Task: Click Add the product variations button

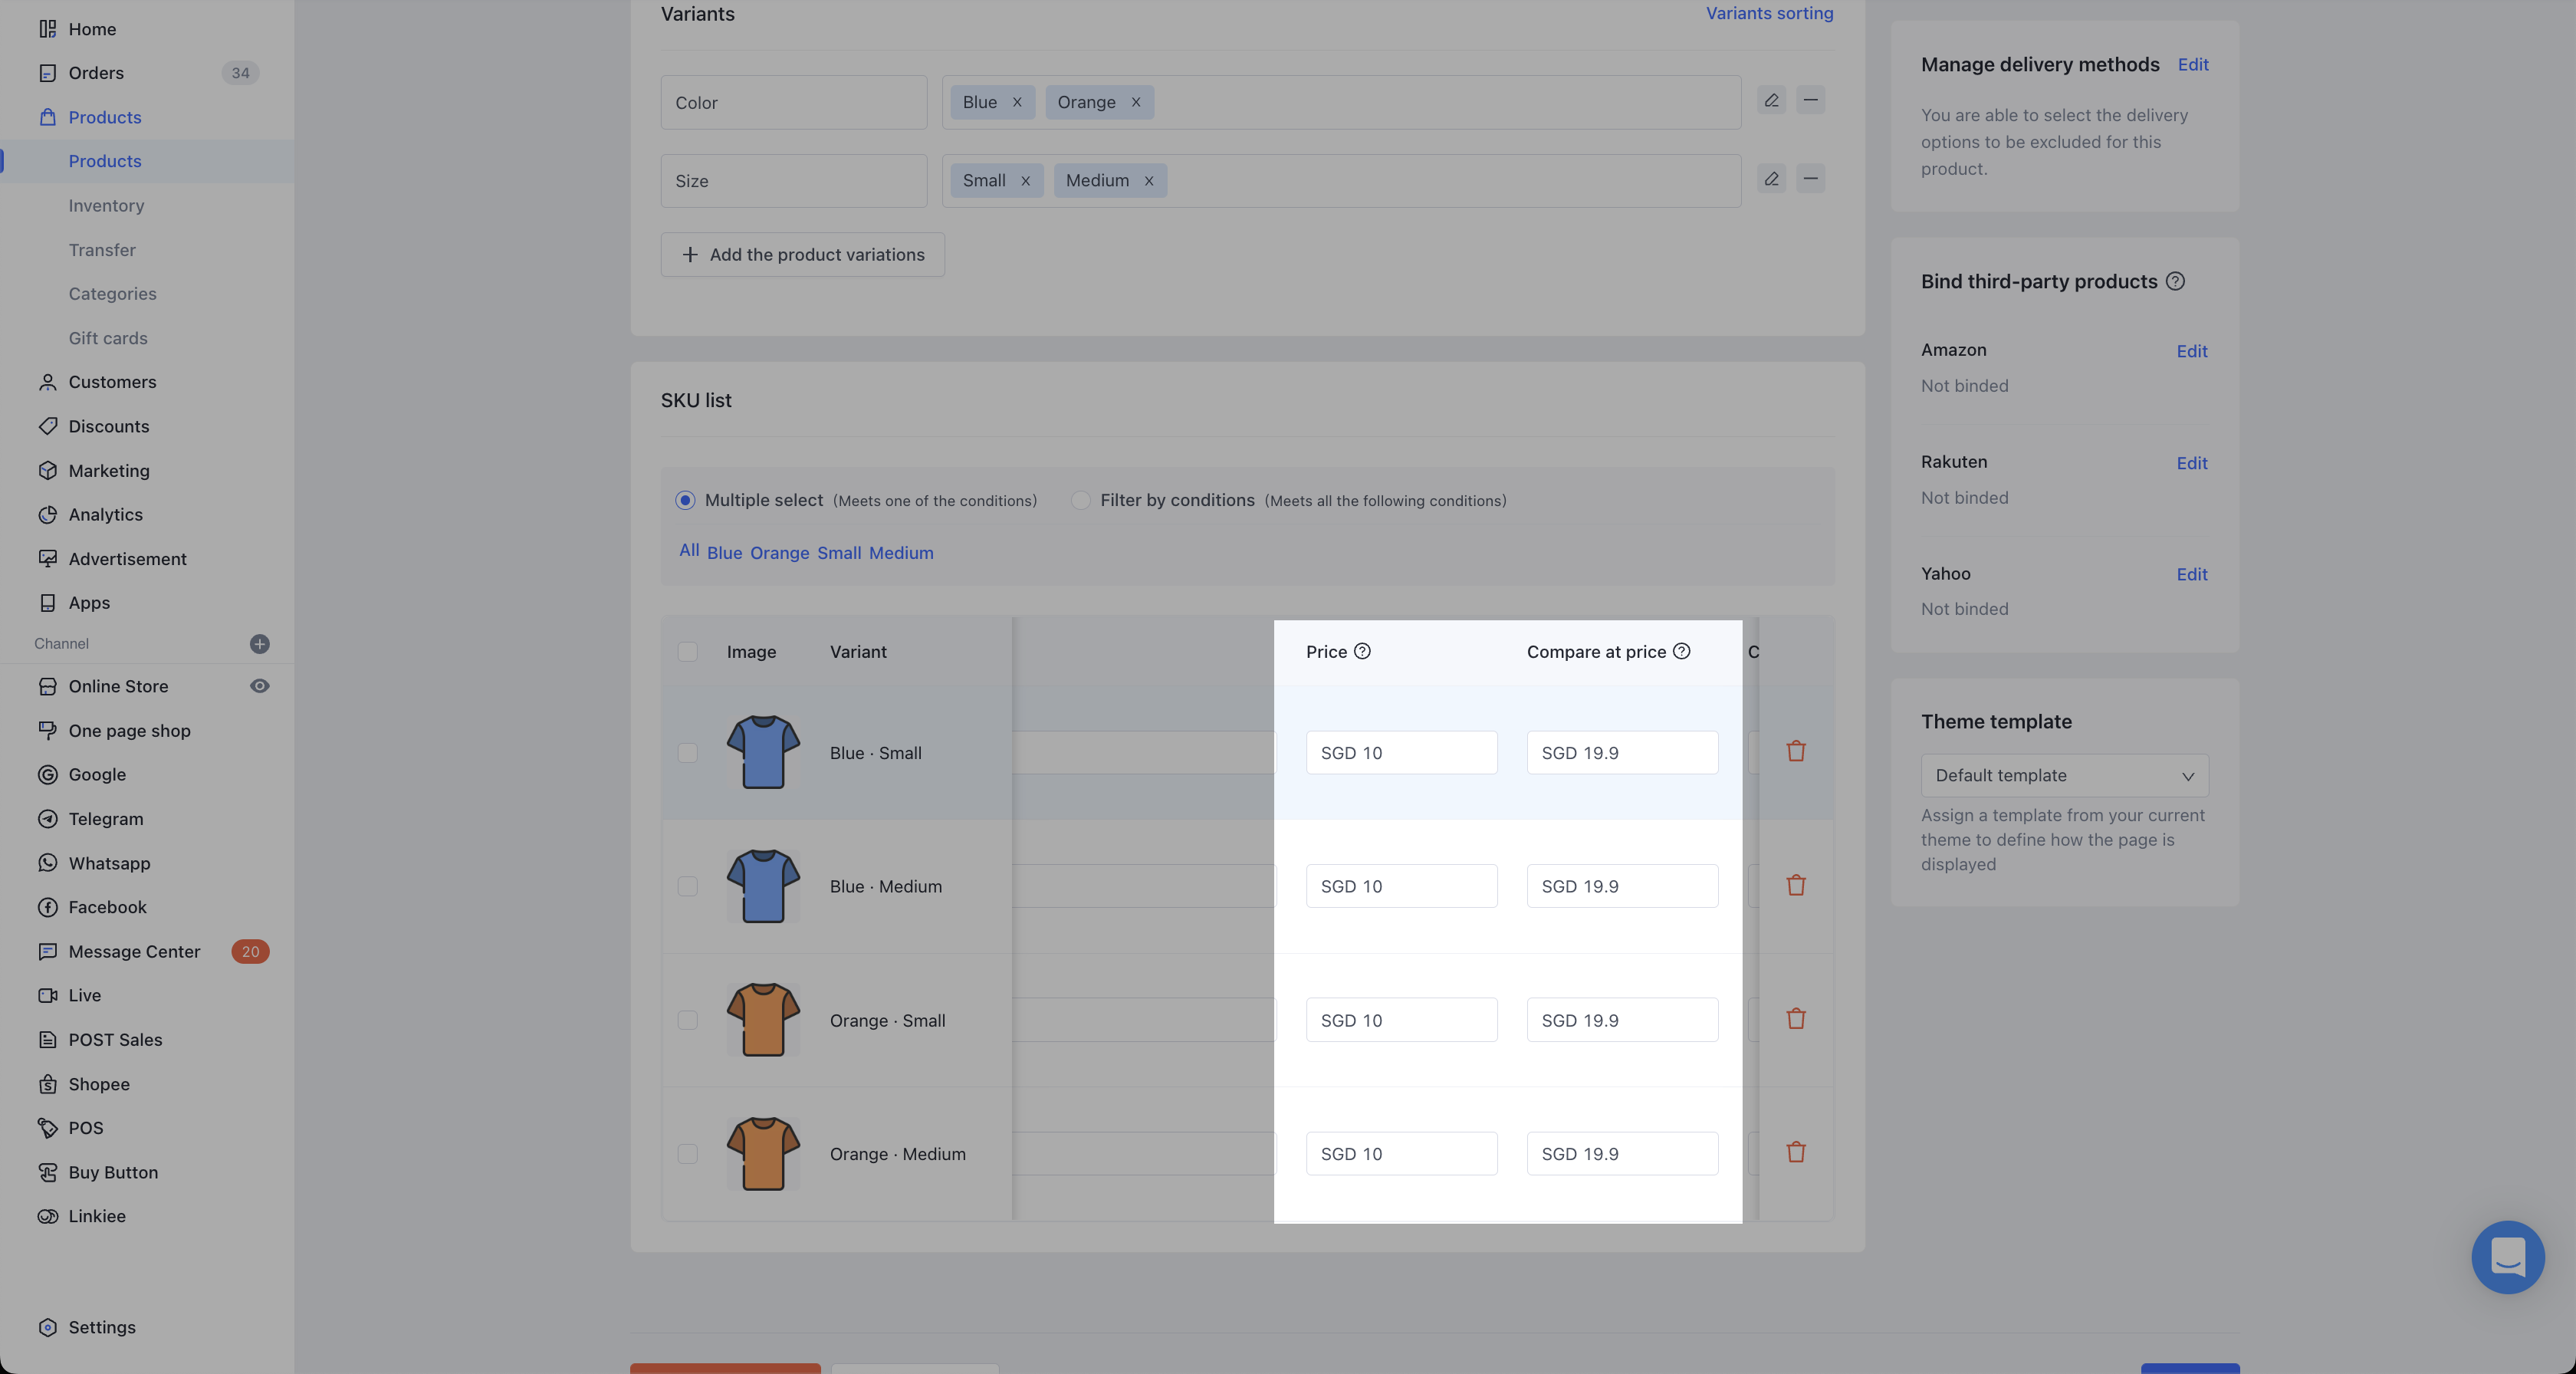Action: 802,255
